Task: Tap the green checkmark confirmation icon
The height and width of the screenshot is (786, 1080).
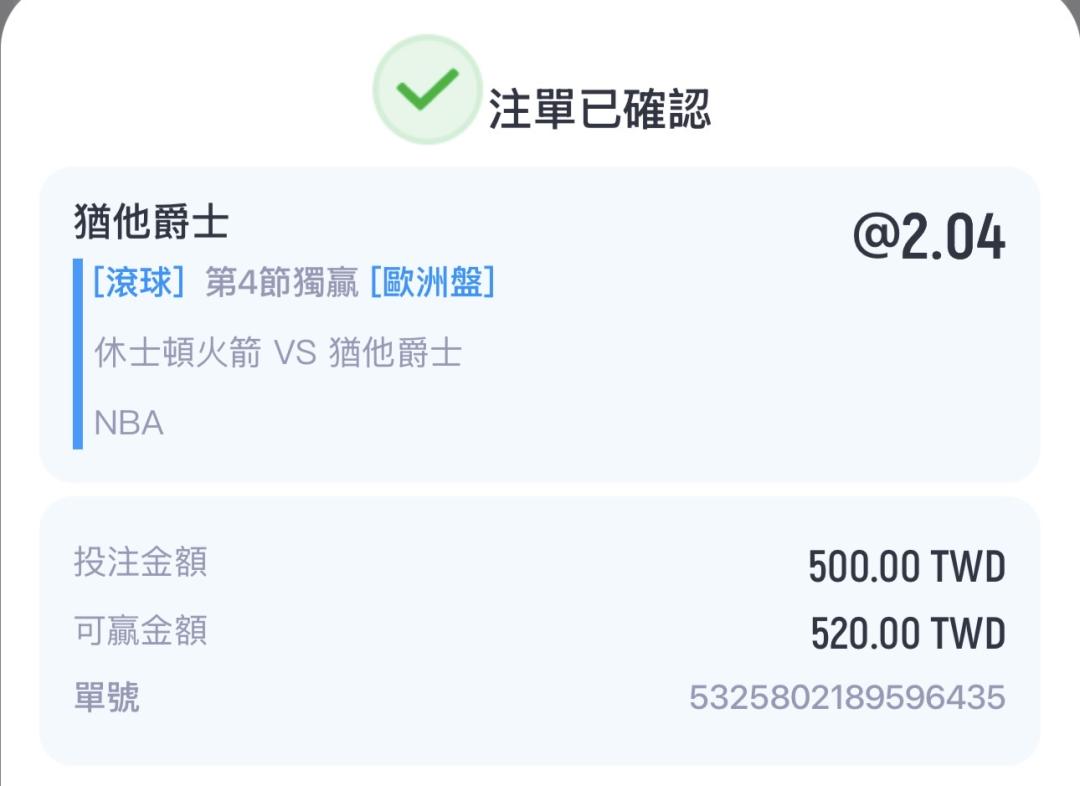Action: 426,90
